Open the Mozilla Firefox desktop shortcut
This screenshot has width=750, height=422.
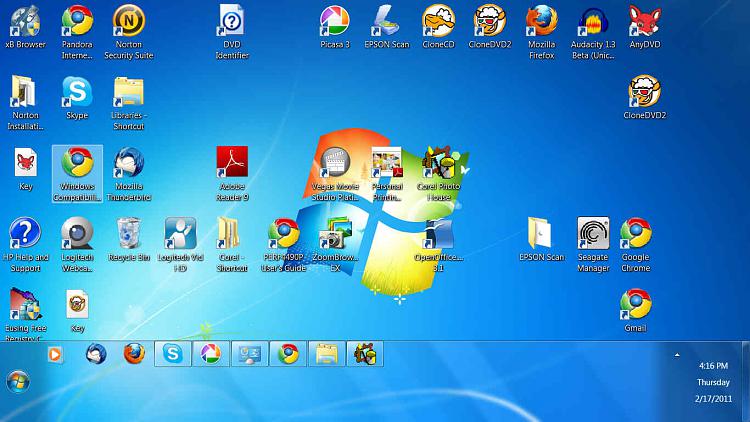541,21
